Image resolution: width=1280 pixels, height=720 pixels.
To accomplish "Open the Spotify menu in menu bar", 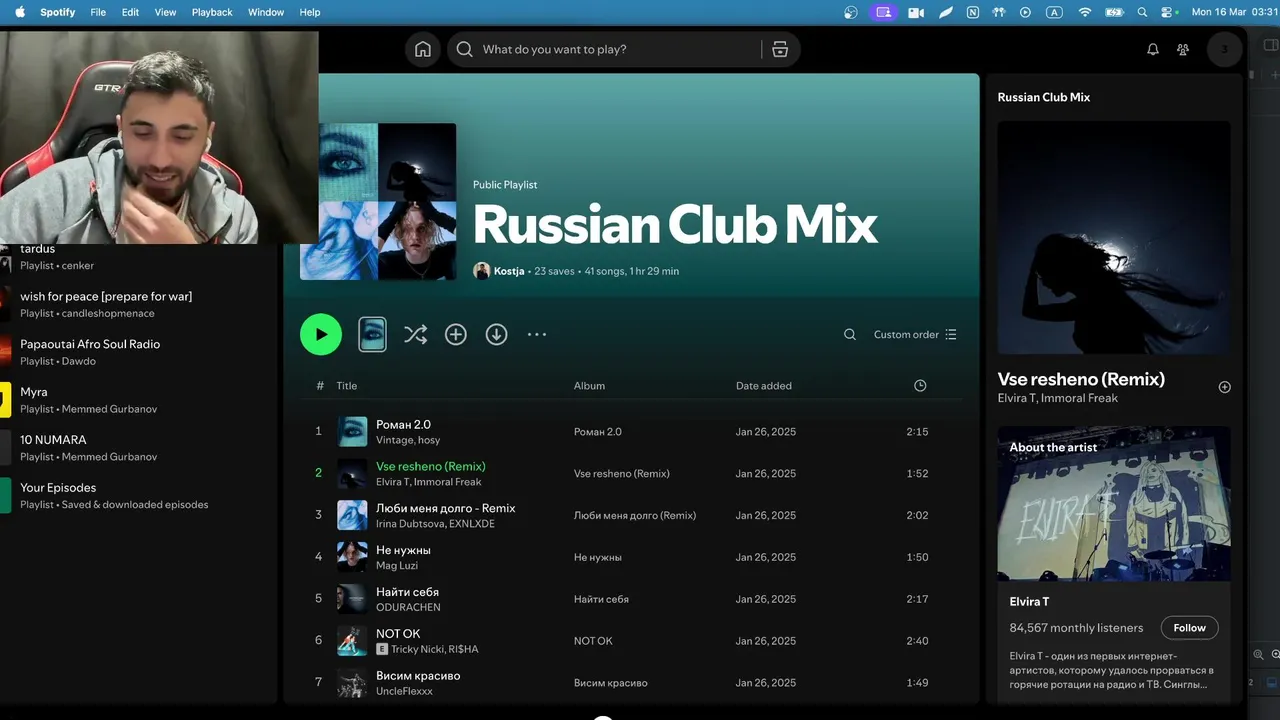I will tap(57, 12).
